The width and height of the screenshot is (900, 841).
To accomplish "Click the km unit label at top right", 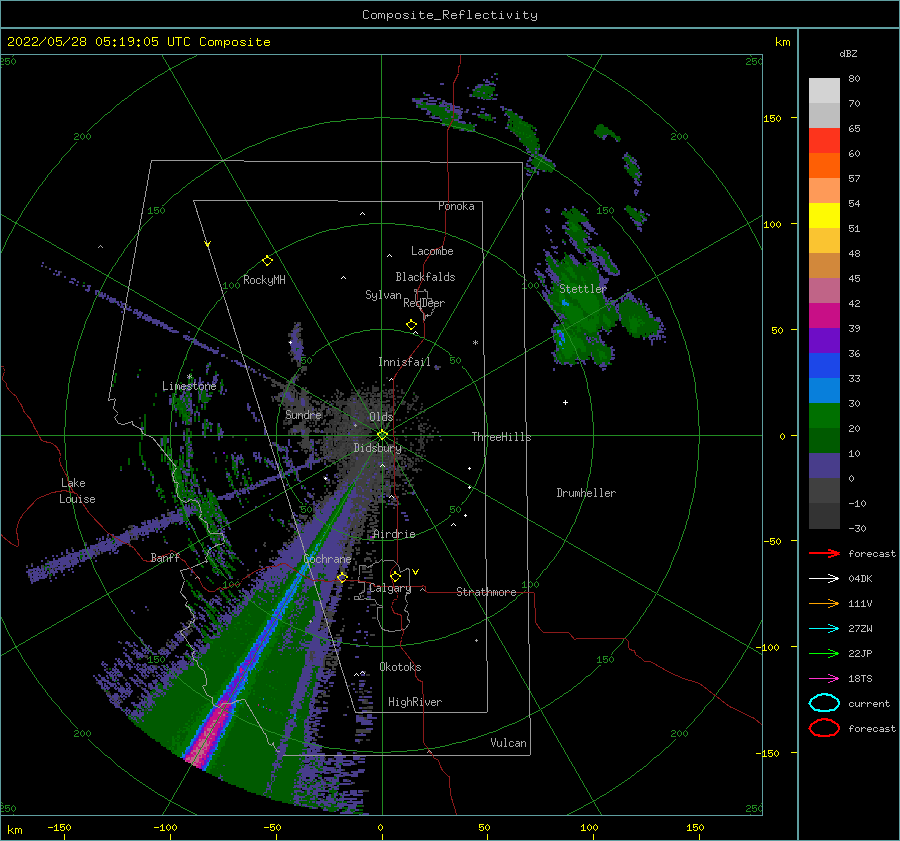I will 782,42.
